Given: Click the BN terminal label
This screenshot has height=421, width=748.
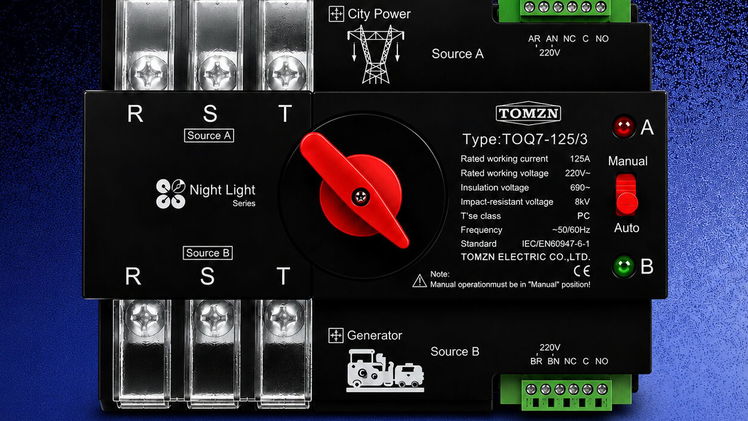Looking at the screenshot, I should 553,361.
